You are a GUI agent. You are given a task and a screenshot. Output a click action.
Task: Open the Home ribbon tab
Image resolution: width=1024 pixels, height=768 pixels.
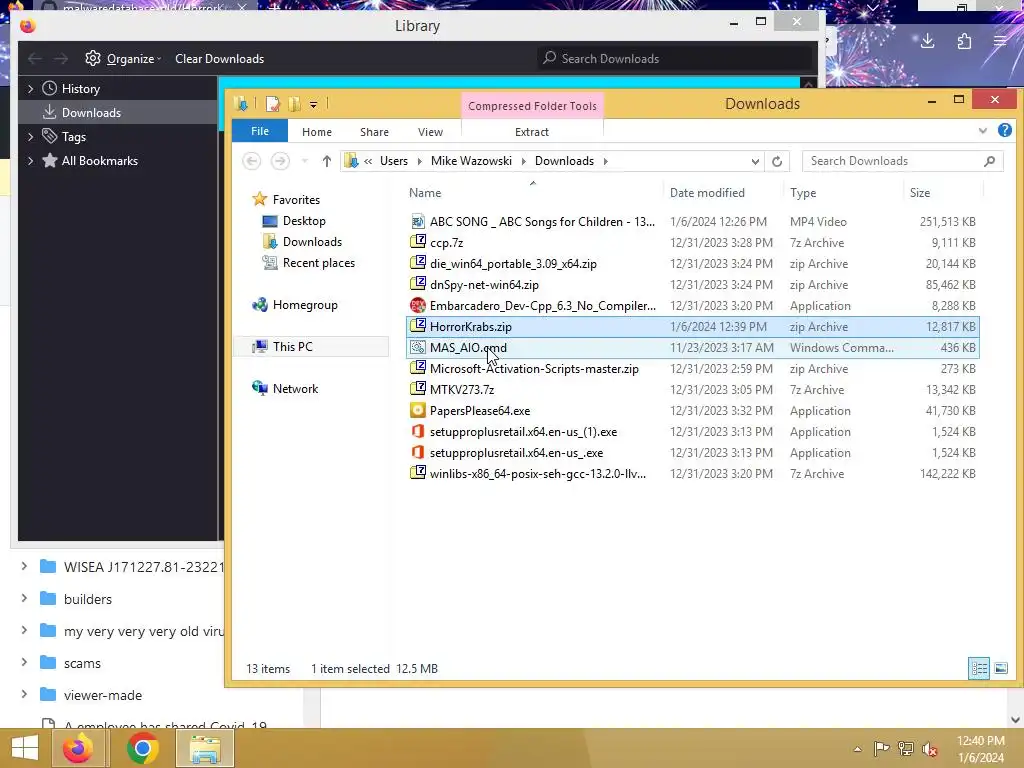pyautogui.click(x=317, y=132)
